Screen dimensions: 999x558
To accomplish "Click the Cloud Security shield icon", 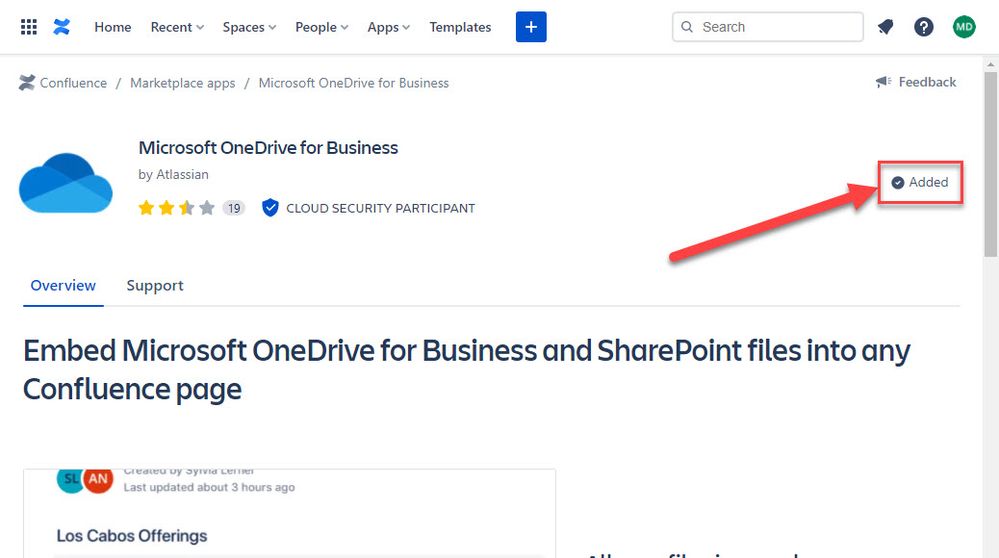I will 270,208.
